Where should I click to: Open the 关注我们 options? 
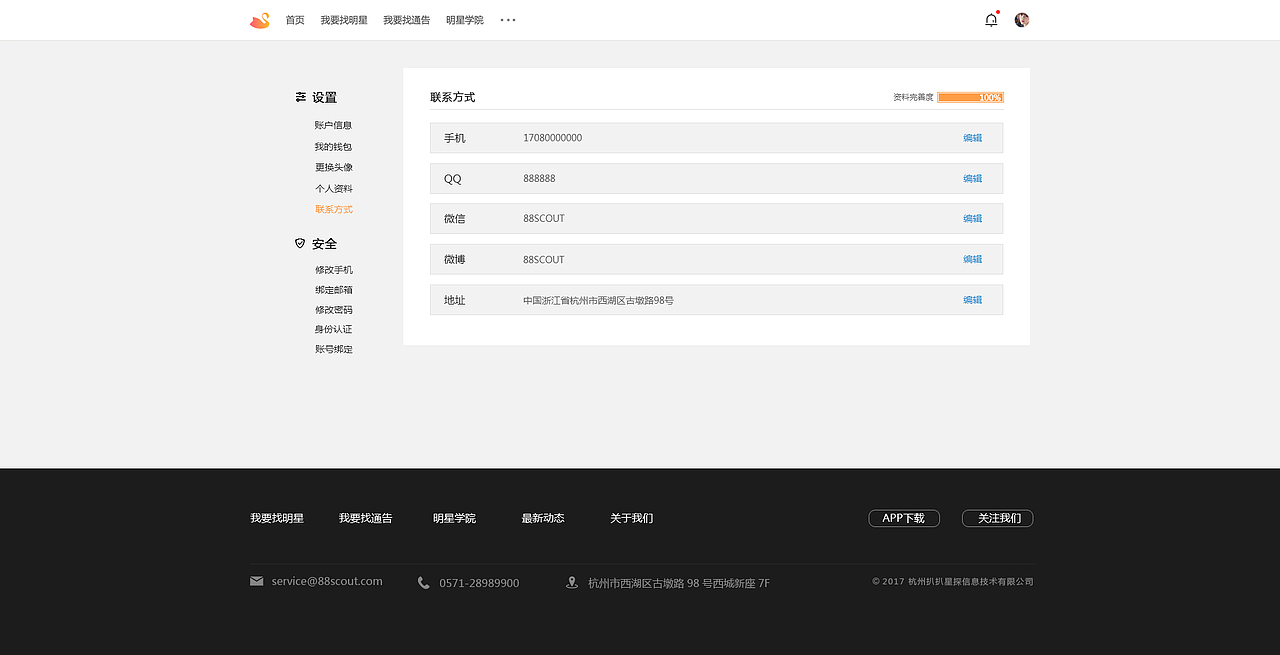pyautogui.click(x=997, y=518)
